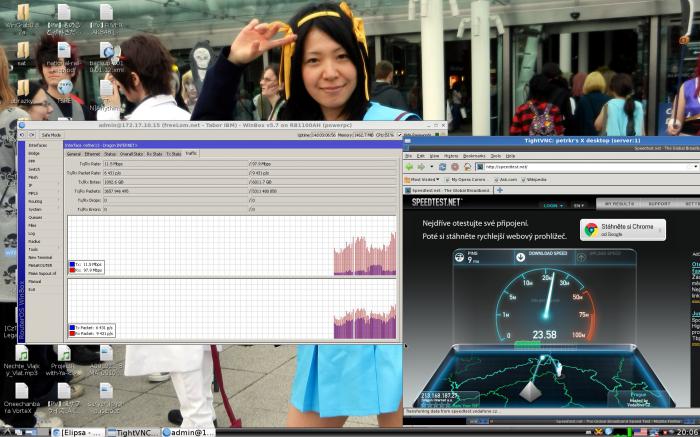Expand the IP submenu in WinBox
This screenshot has height=437, width=700.
[30, 186]
